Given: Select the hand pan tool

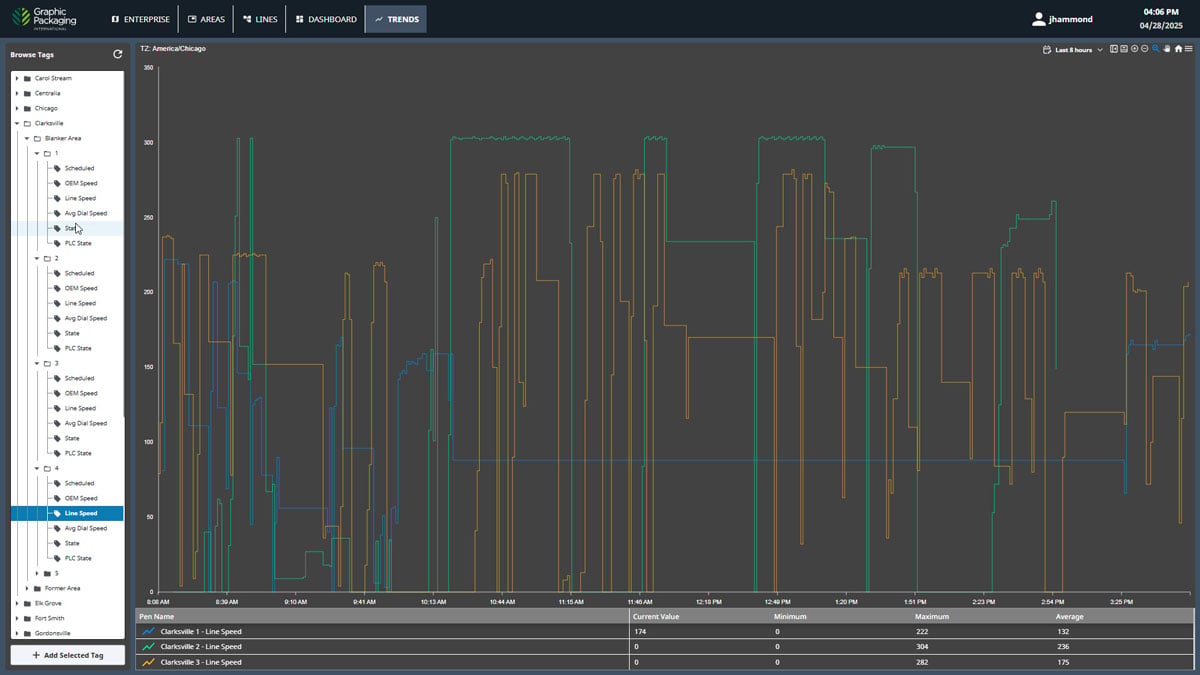Looking at the screenshot, I should click(x=1166, y=49).
